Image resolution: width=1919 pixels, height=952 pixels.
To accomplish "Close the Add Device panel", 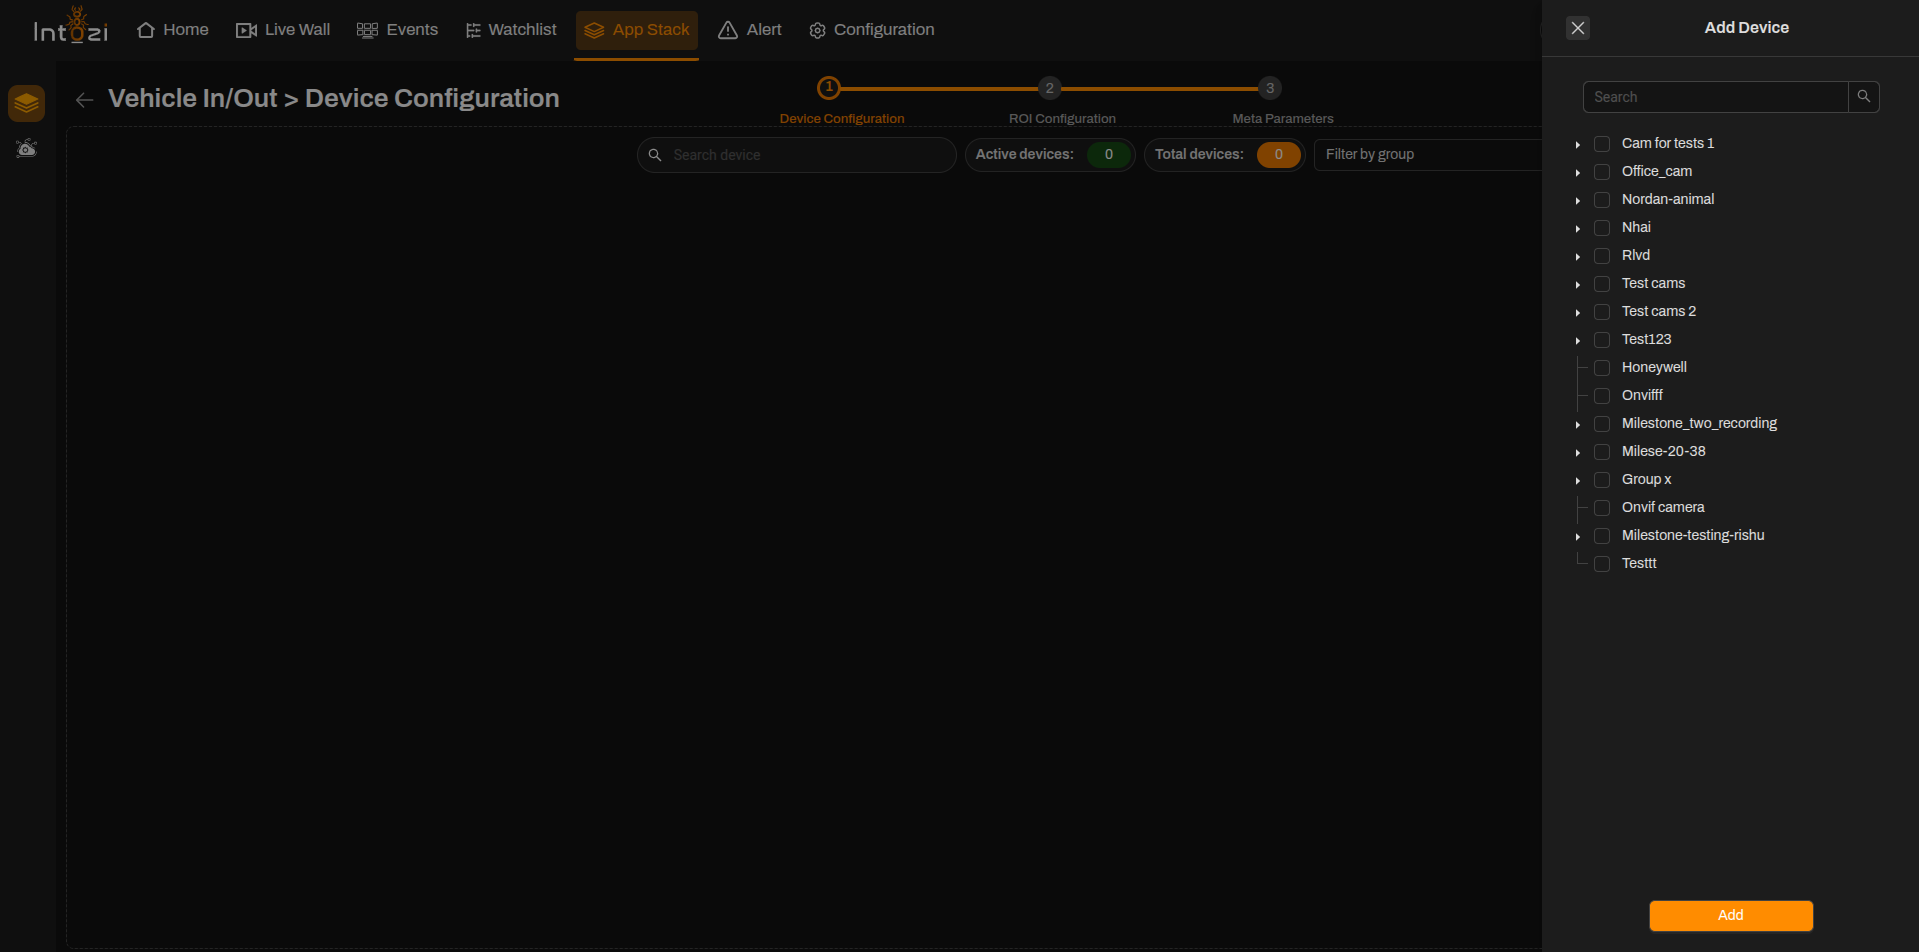I will [x=1578, y=28].
